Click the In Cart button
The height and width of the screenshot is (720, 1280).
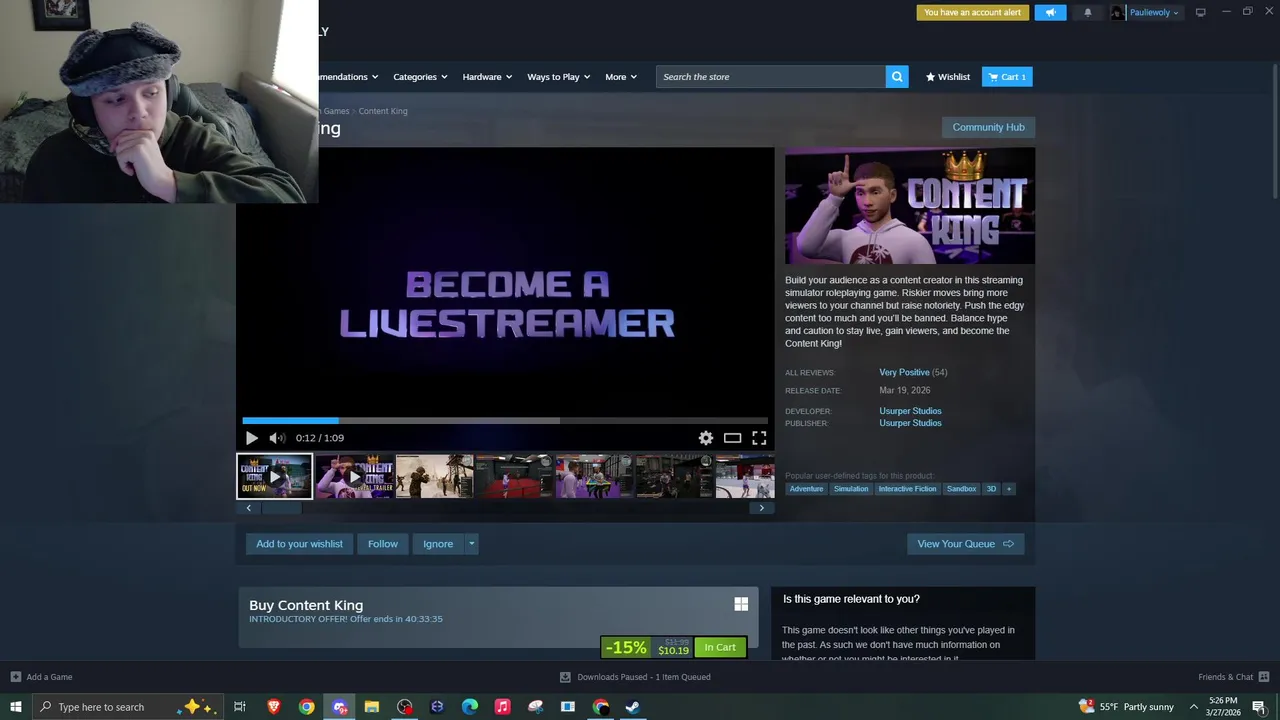tap(720, 647)
